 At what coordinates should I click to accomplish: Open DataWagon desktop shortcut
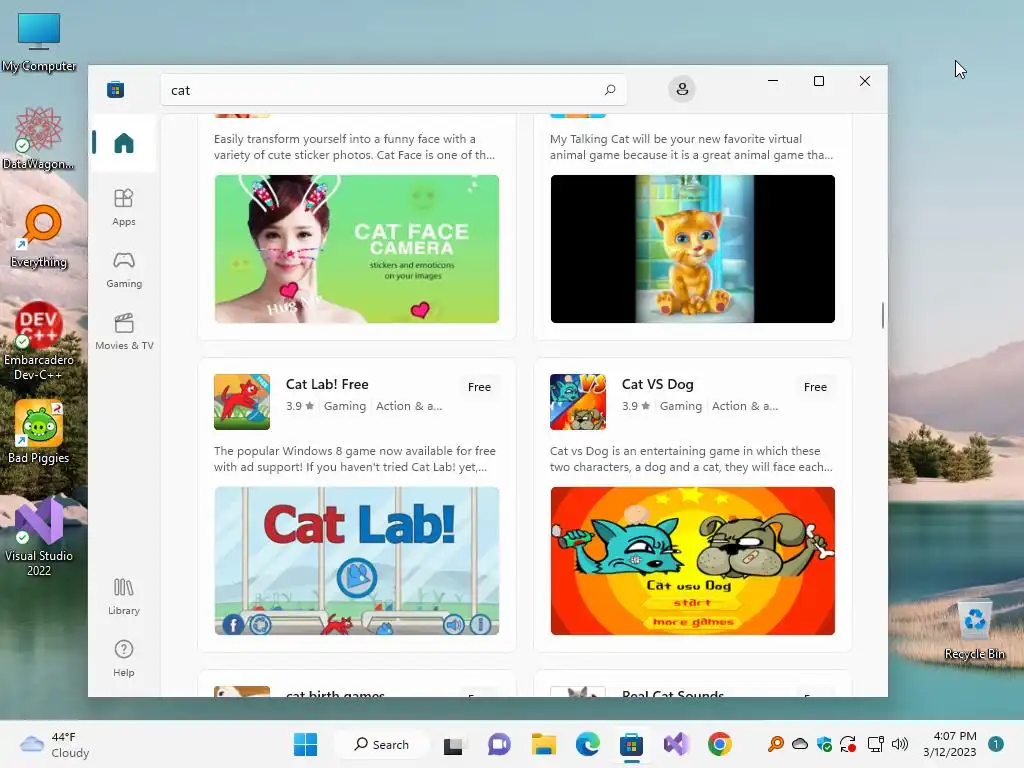tap(39, 139)
